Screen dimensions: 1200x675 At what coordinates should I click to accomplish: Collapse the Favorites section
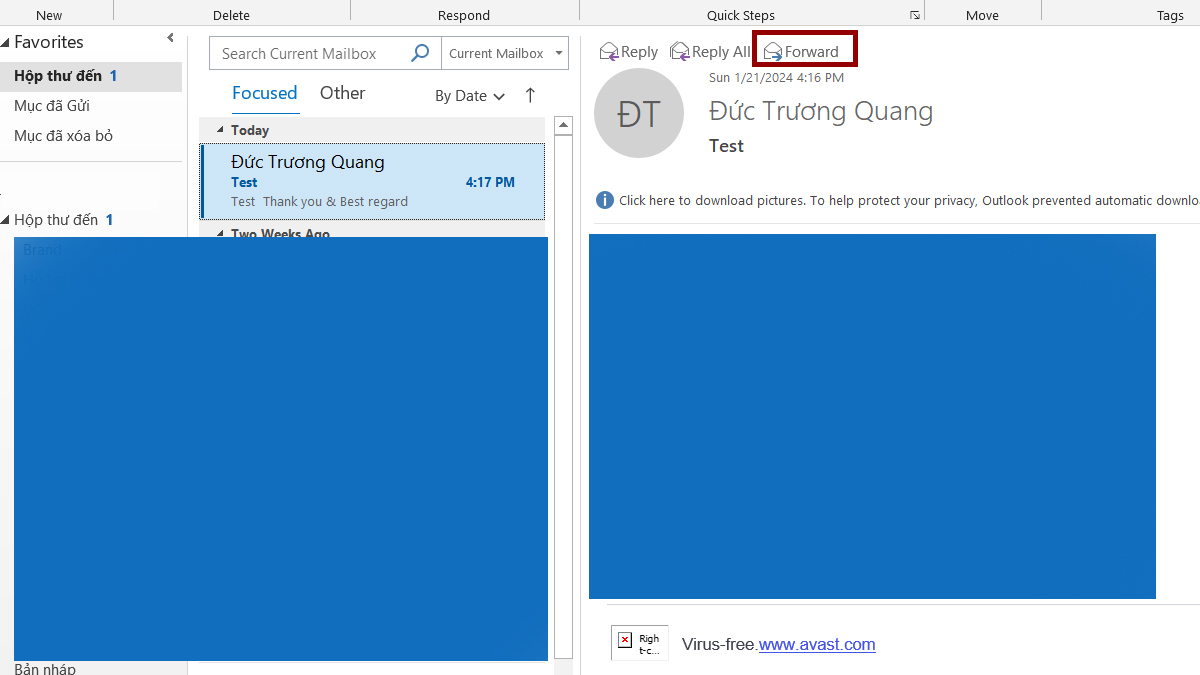[x=5, y=42]
